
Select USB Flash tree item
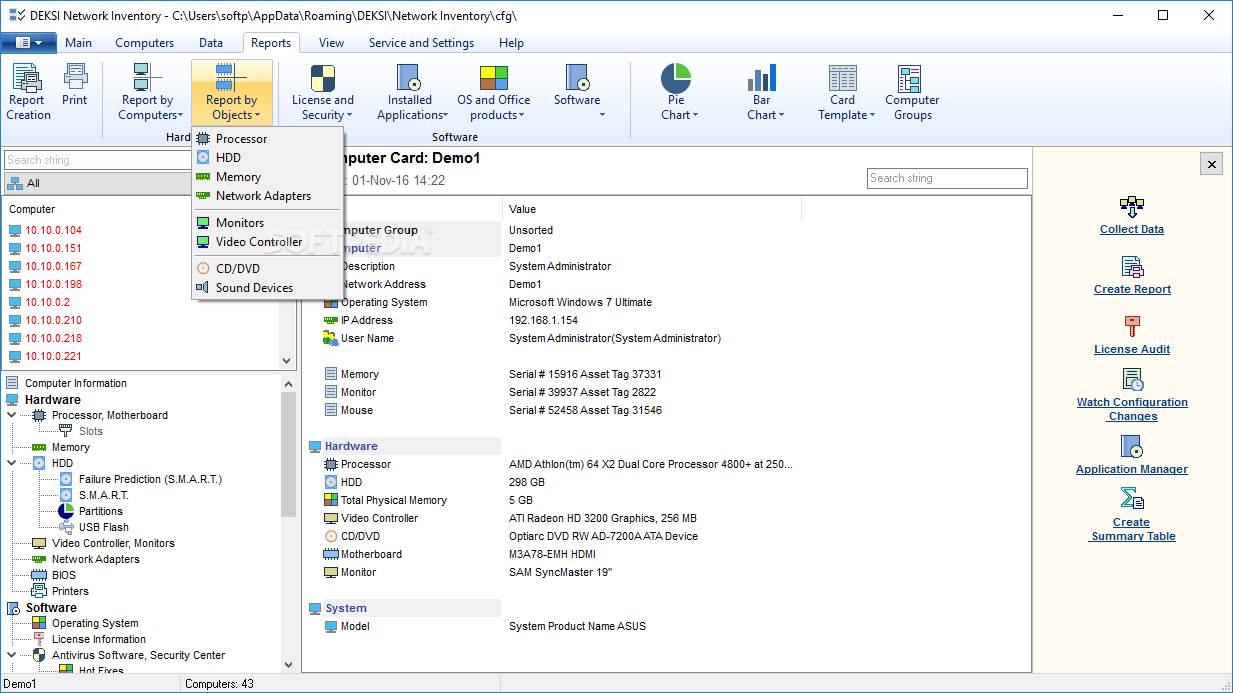pyautogui.click(x=104, y=527)
